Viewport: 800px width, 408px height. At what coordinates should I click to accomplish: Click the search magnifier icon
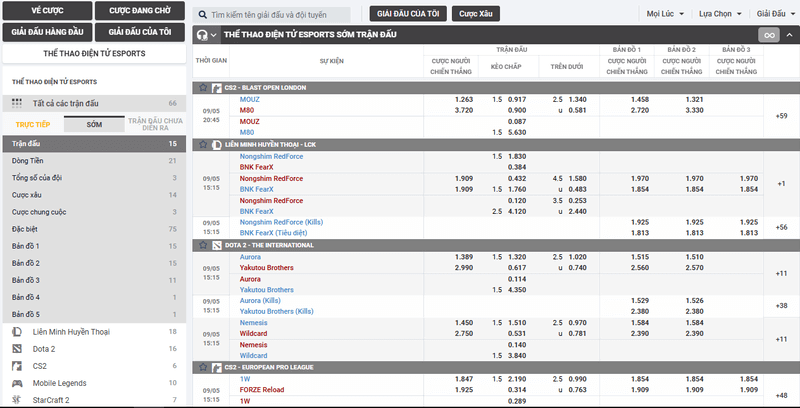(x=203, y=16)
